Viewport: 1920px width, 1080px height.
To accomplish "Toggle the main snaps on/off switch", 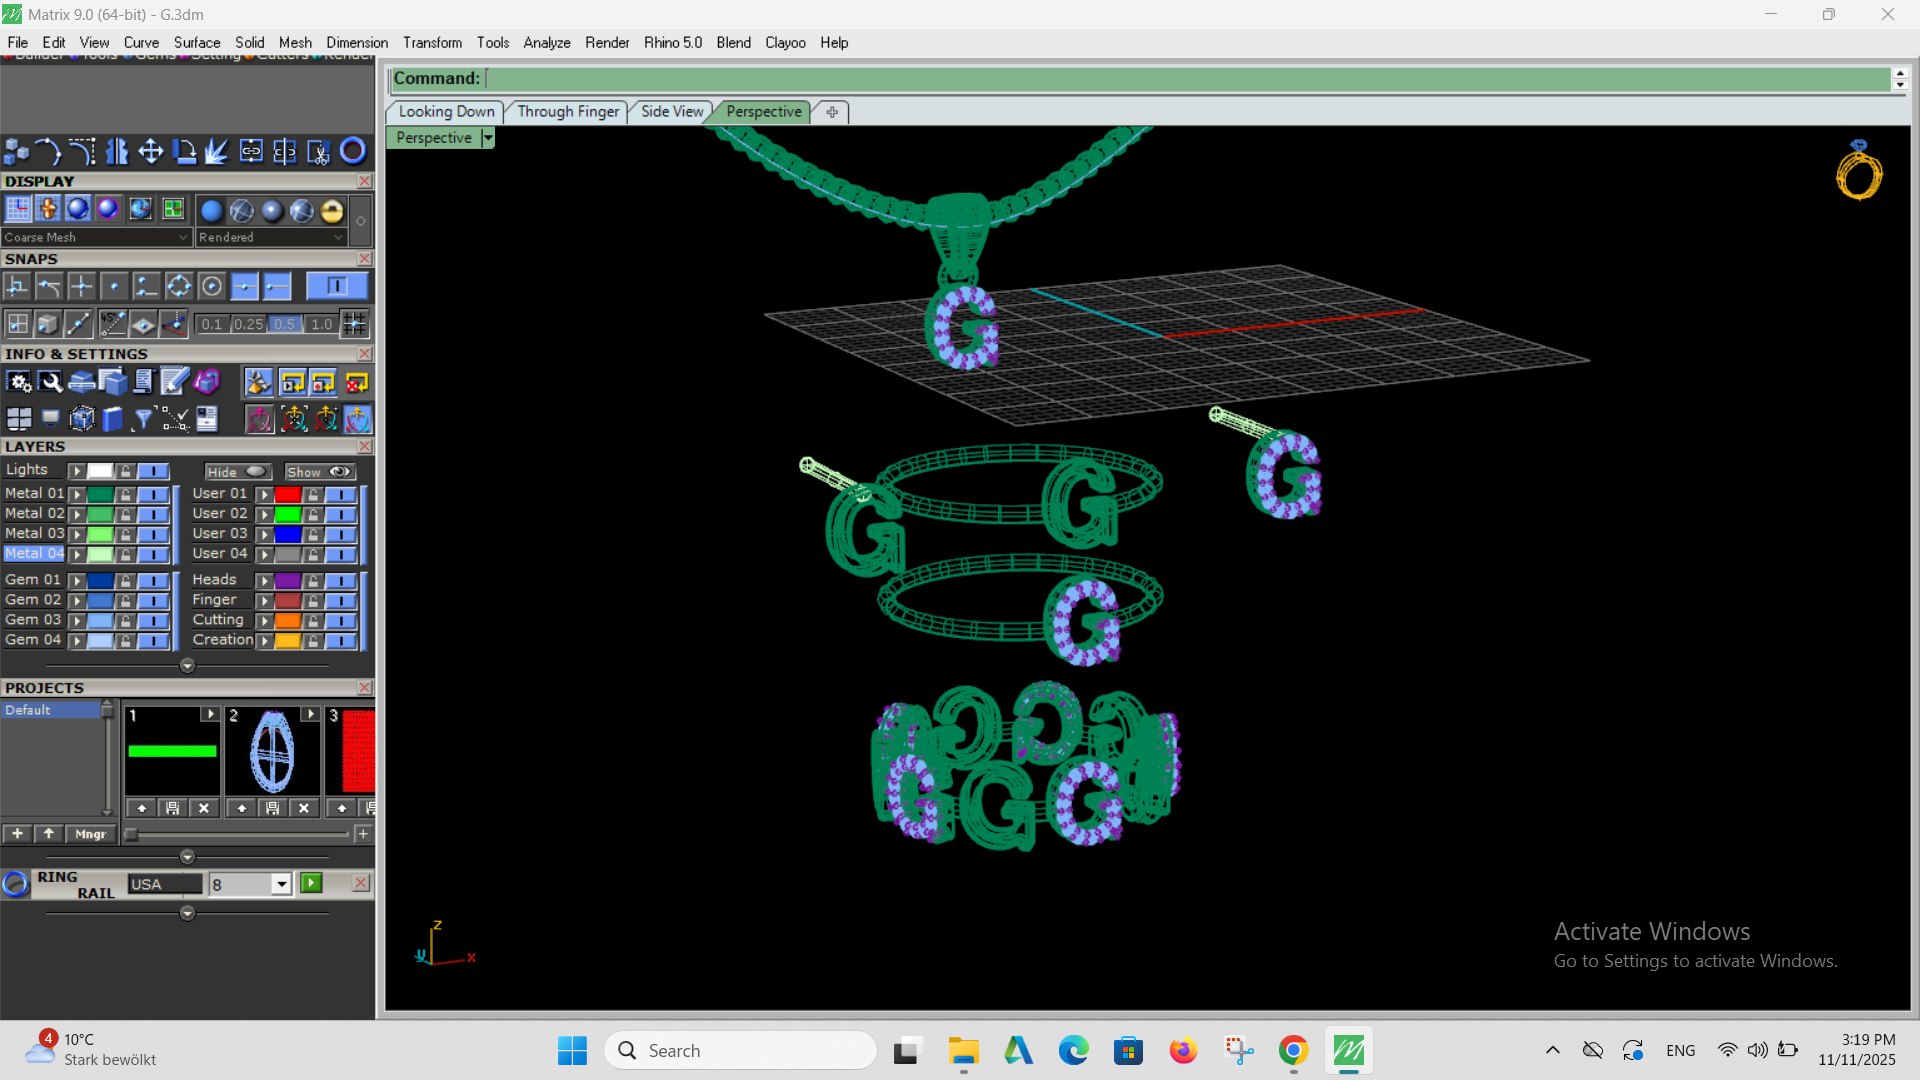I will [337, 287].
